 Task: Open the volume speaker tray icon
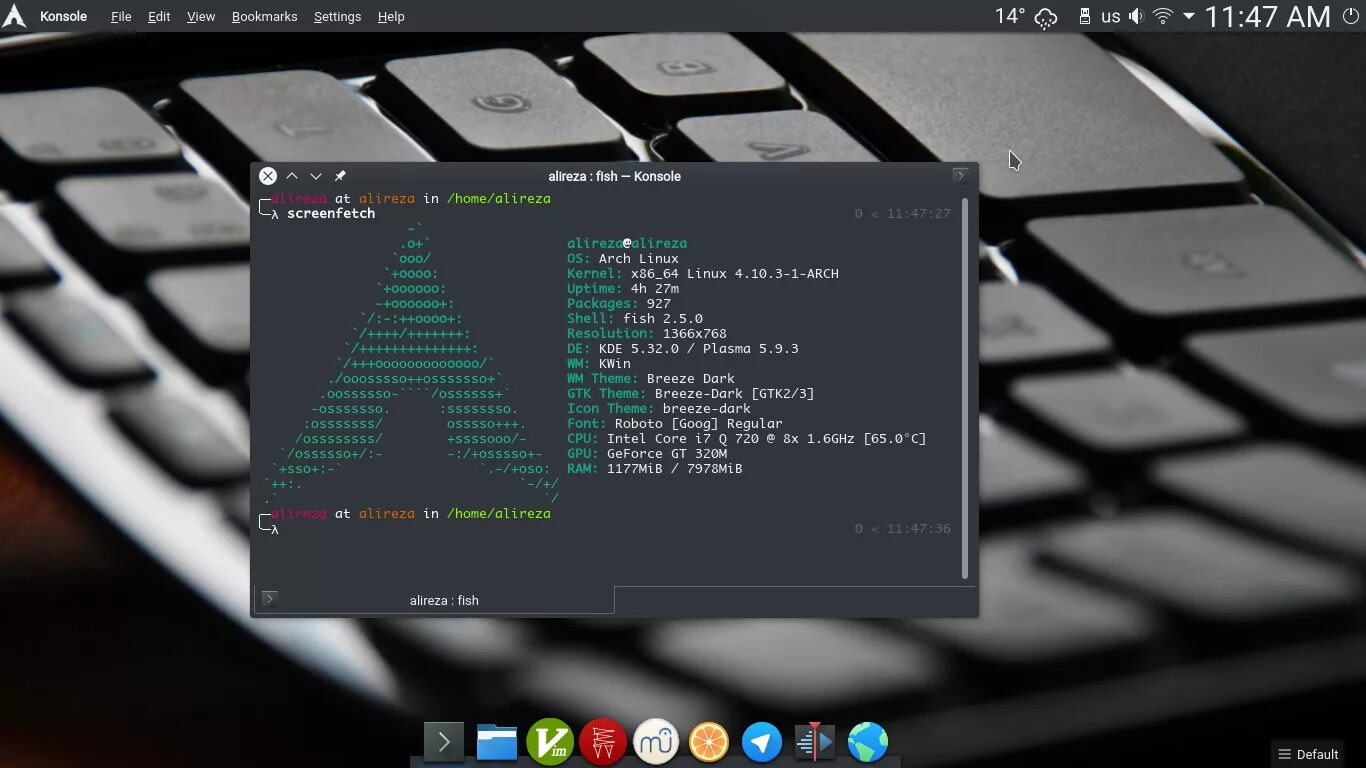1136,16
